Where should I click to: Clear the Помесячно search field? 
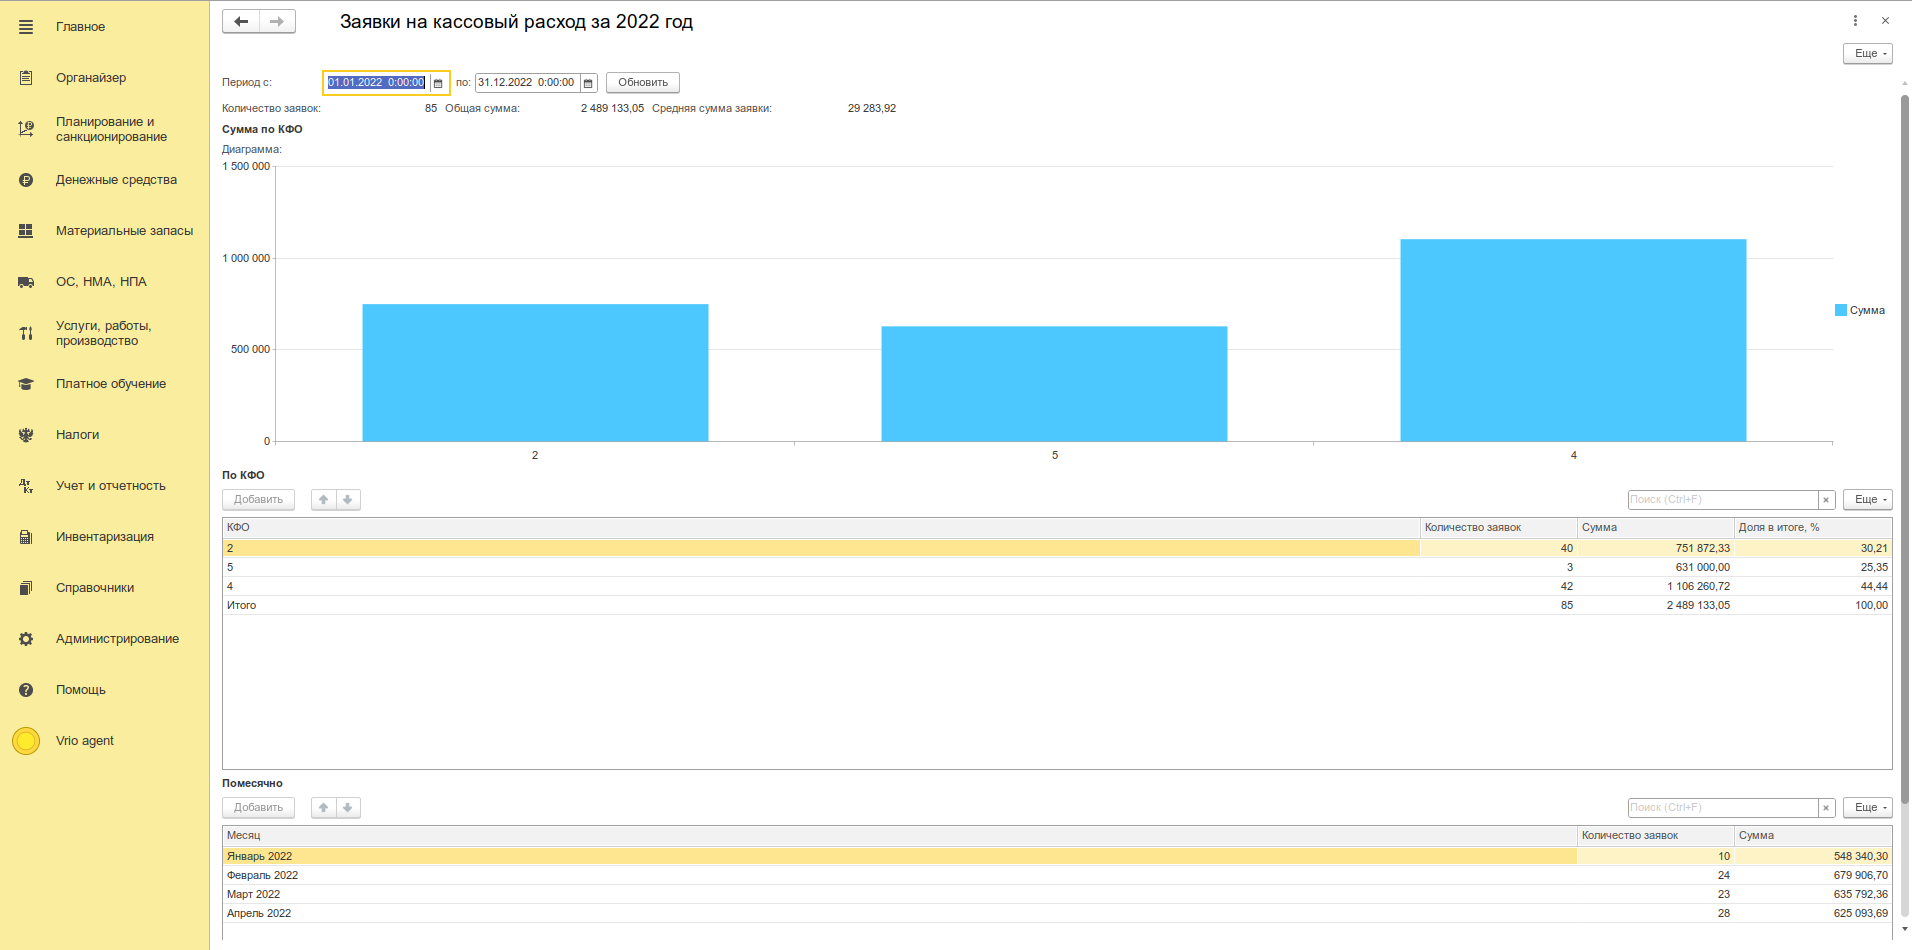1826,808
